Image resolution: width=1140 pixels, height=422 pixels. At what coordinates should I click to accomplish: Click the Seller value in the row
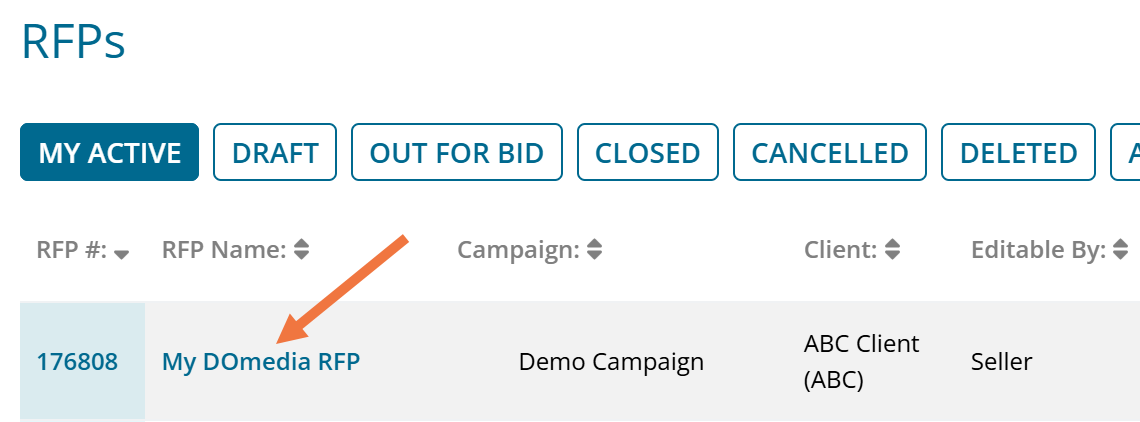[x=1001, y=361]
